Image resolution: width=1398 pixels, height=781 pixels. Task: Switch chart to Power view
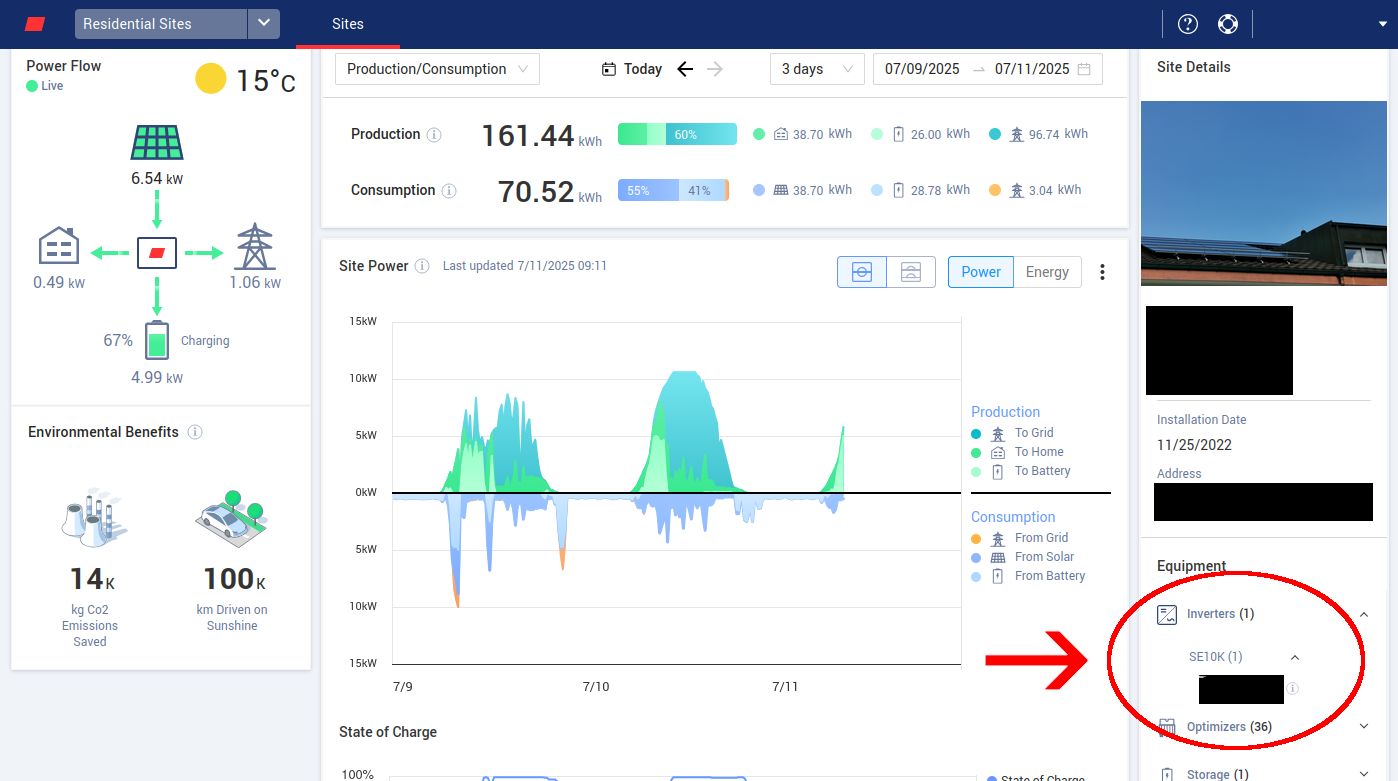coord(980,272)
